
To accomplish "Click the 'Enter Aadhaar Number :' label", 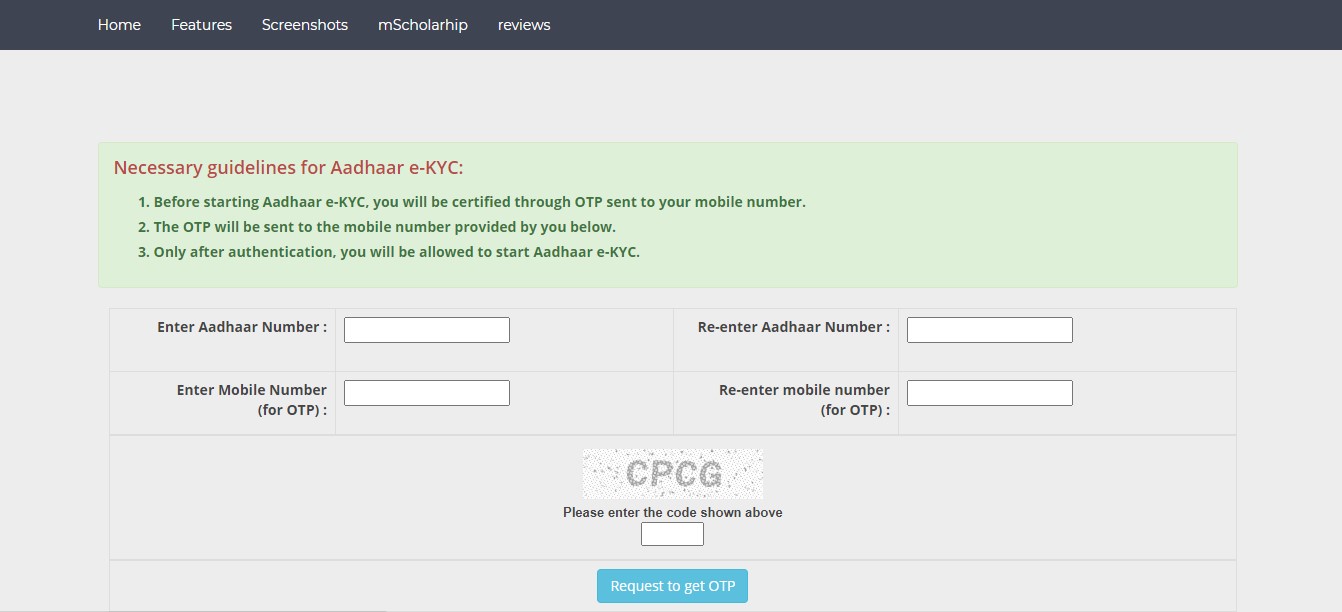I will [242, 327].
